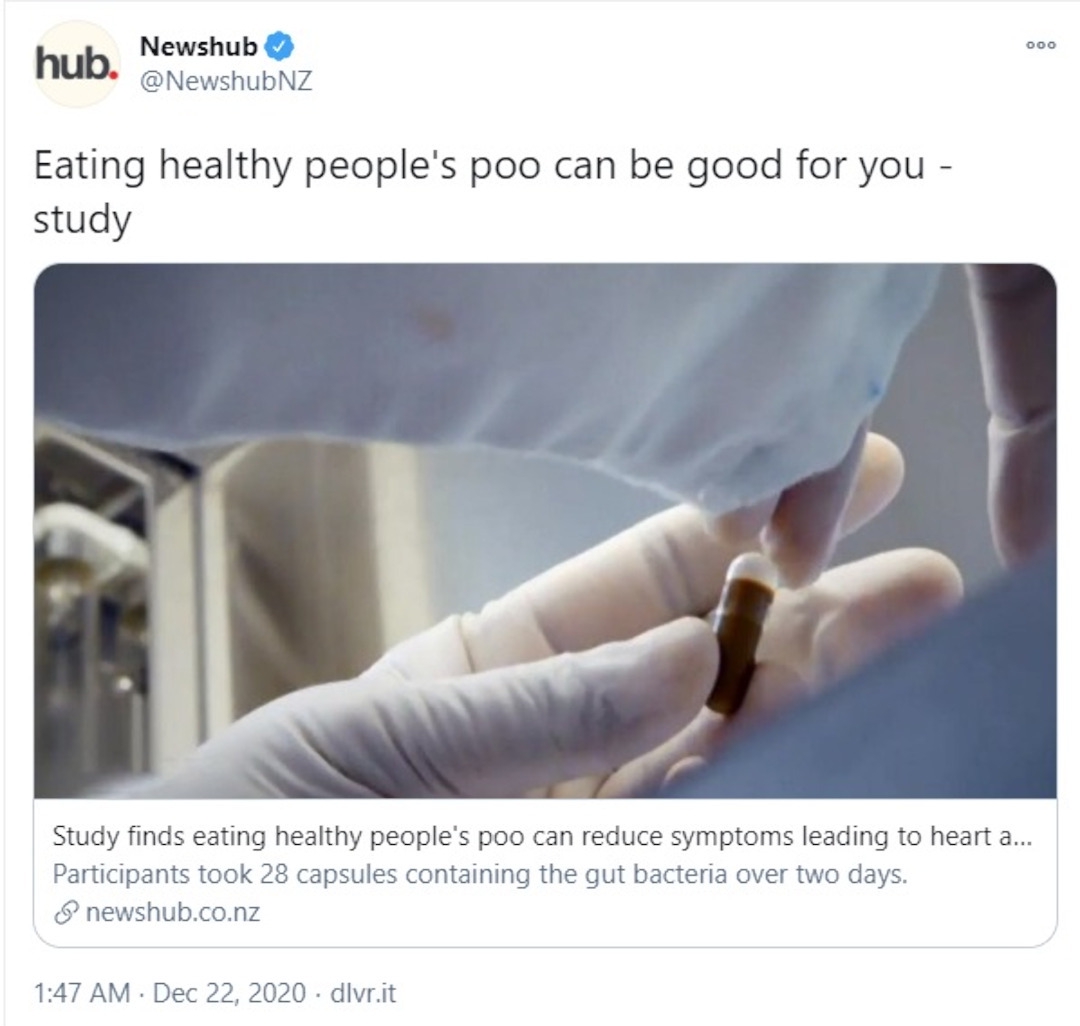Click the 1:47 AM timestamp

tap(82, 993)
